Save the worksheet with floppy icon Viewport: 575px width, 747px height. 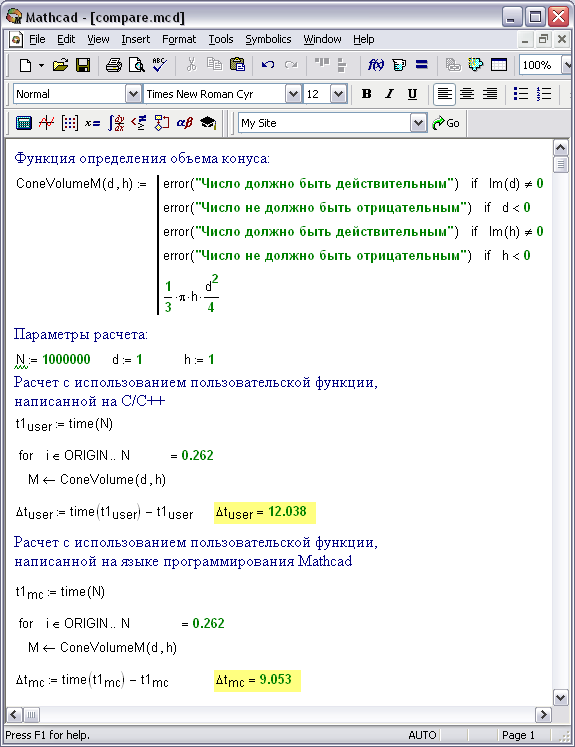click(83, 65)
